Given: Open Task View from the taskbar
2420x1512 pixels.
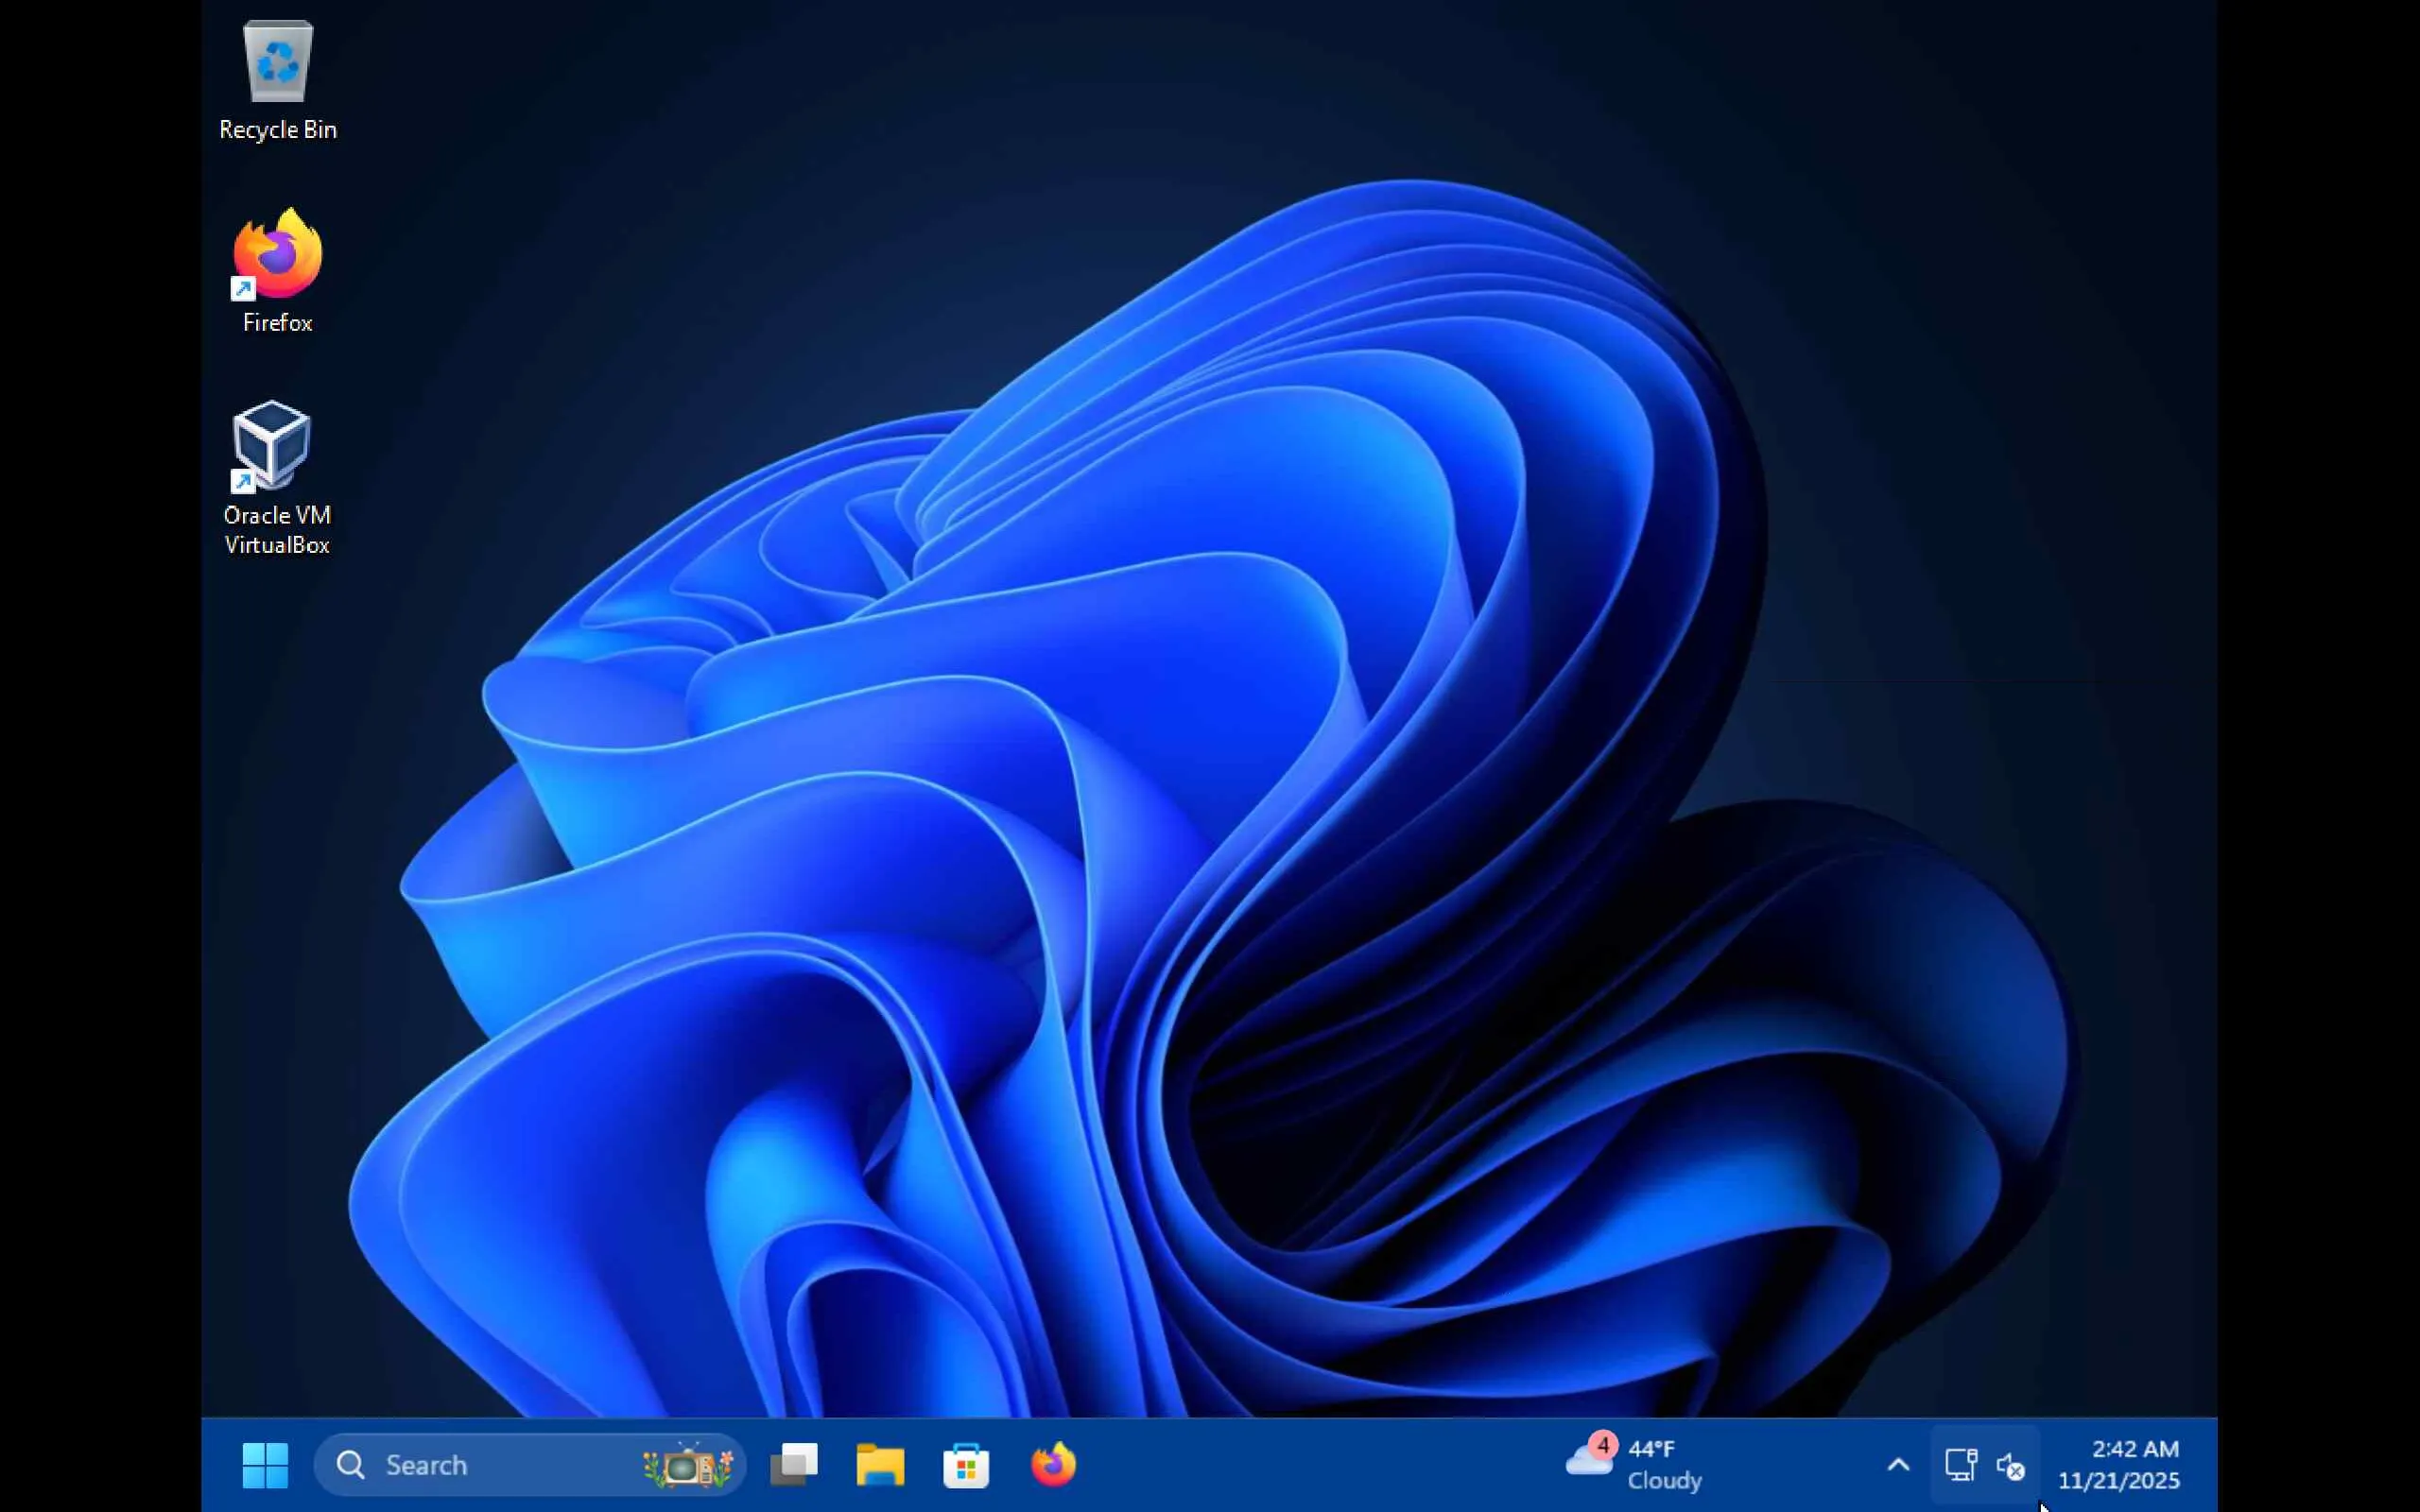Looking at the screenshot, I should pos(794,1465).
